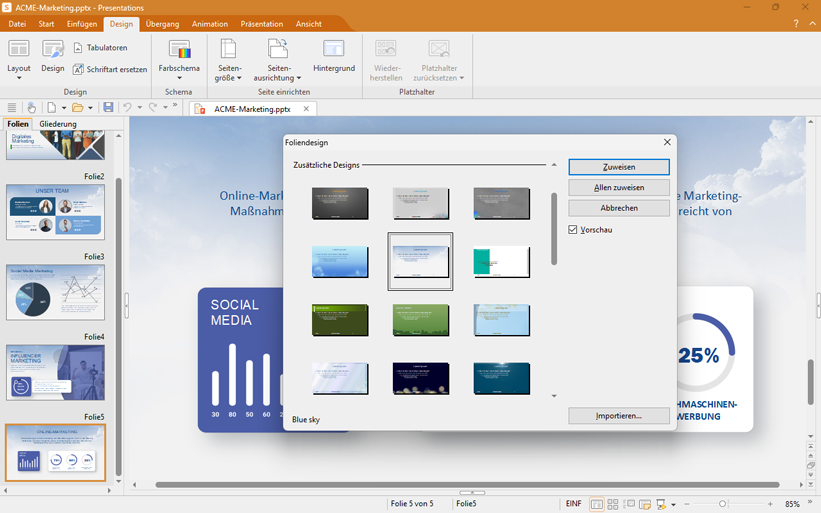The width and height of the screenshot is (821, 513).
Task: Choose the teal sidebar white design thumbnail
Action: (502, 262)
